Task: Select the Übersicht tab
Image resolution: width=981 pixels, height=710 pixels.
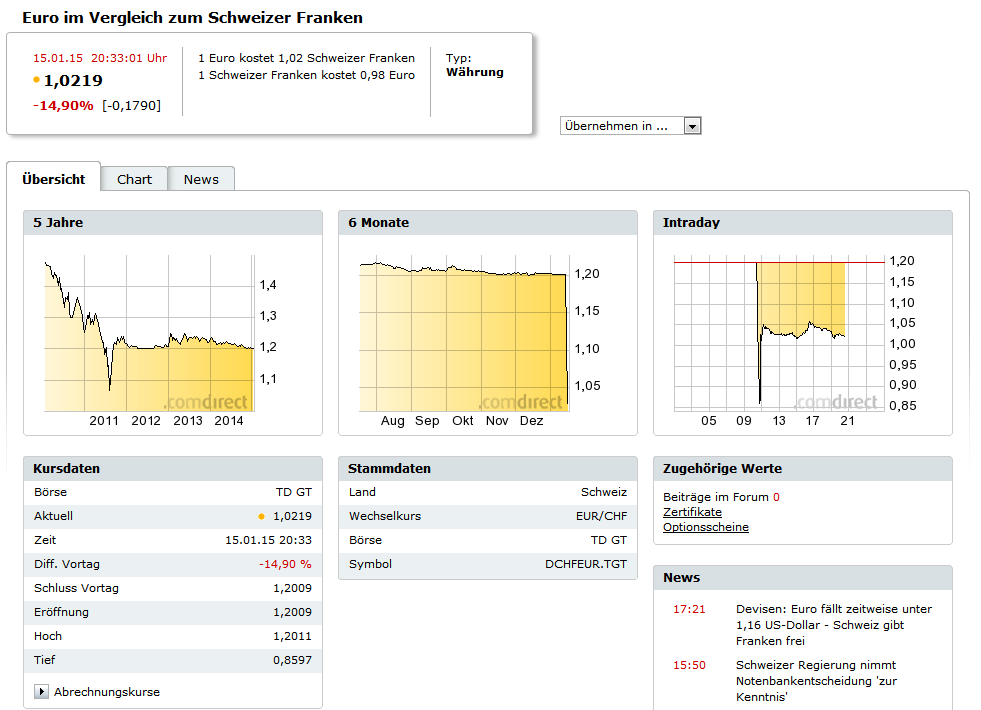Action: [x=54, y=179]
